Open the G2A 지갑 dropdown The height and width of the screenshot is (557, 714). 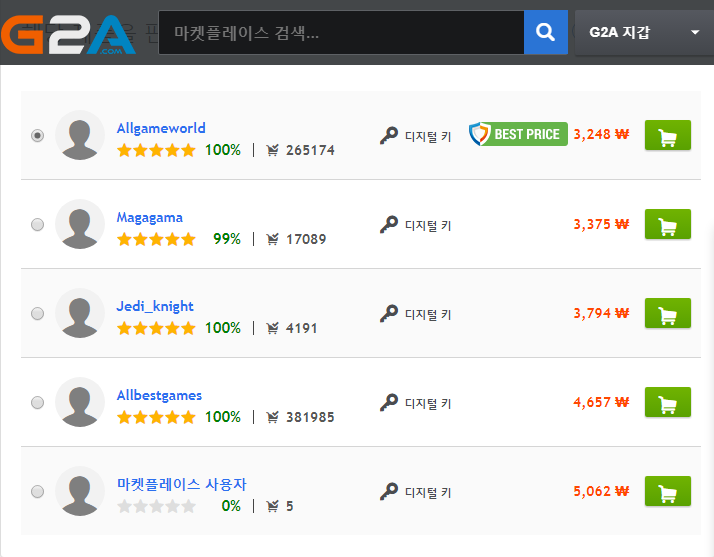point(644,32)
